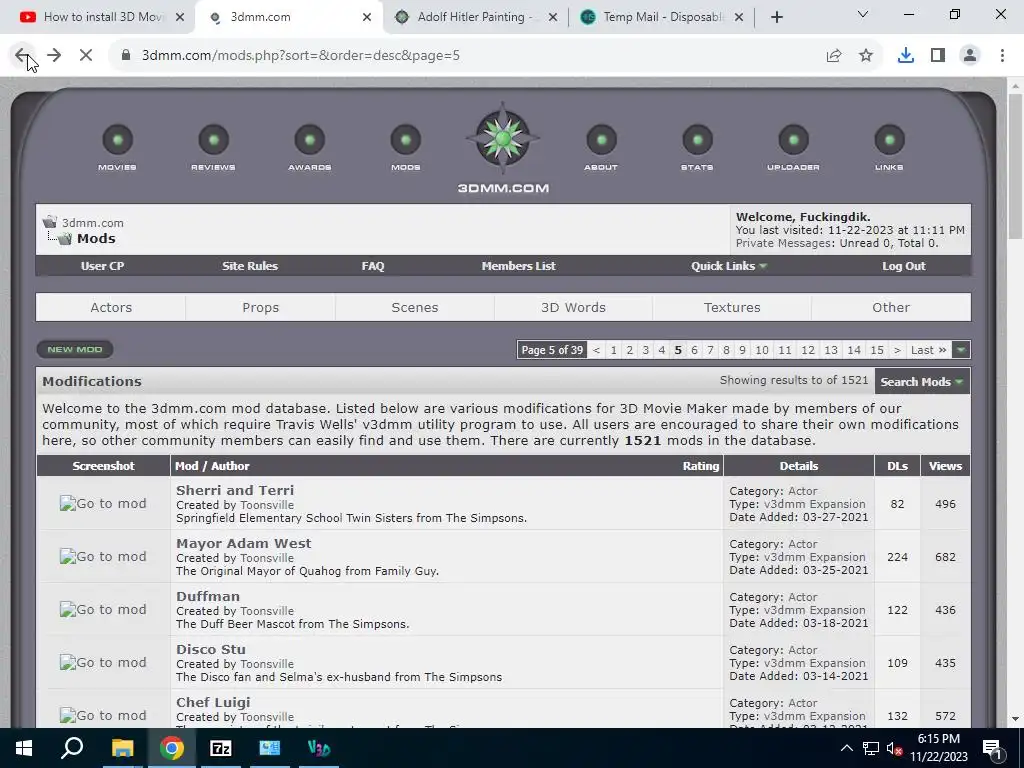Viewport: 1024px width, 768px height.
Task: Expand the Quick Links dropdown
Action: pos(729,266)
